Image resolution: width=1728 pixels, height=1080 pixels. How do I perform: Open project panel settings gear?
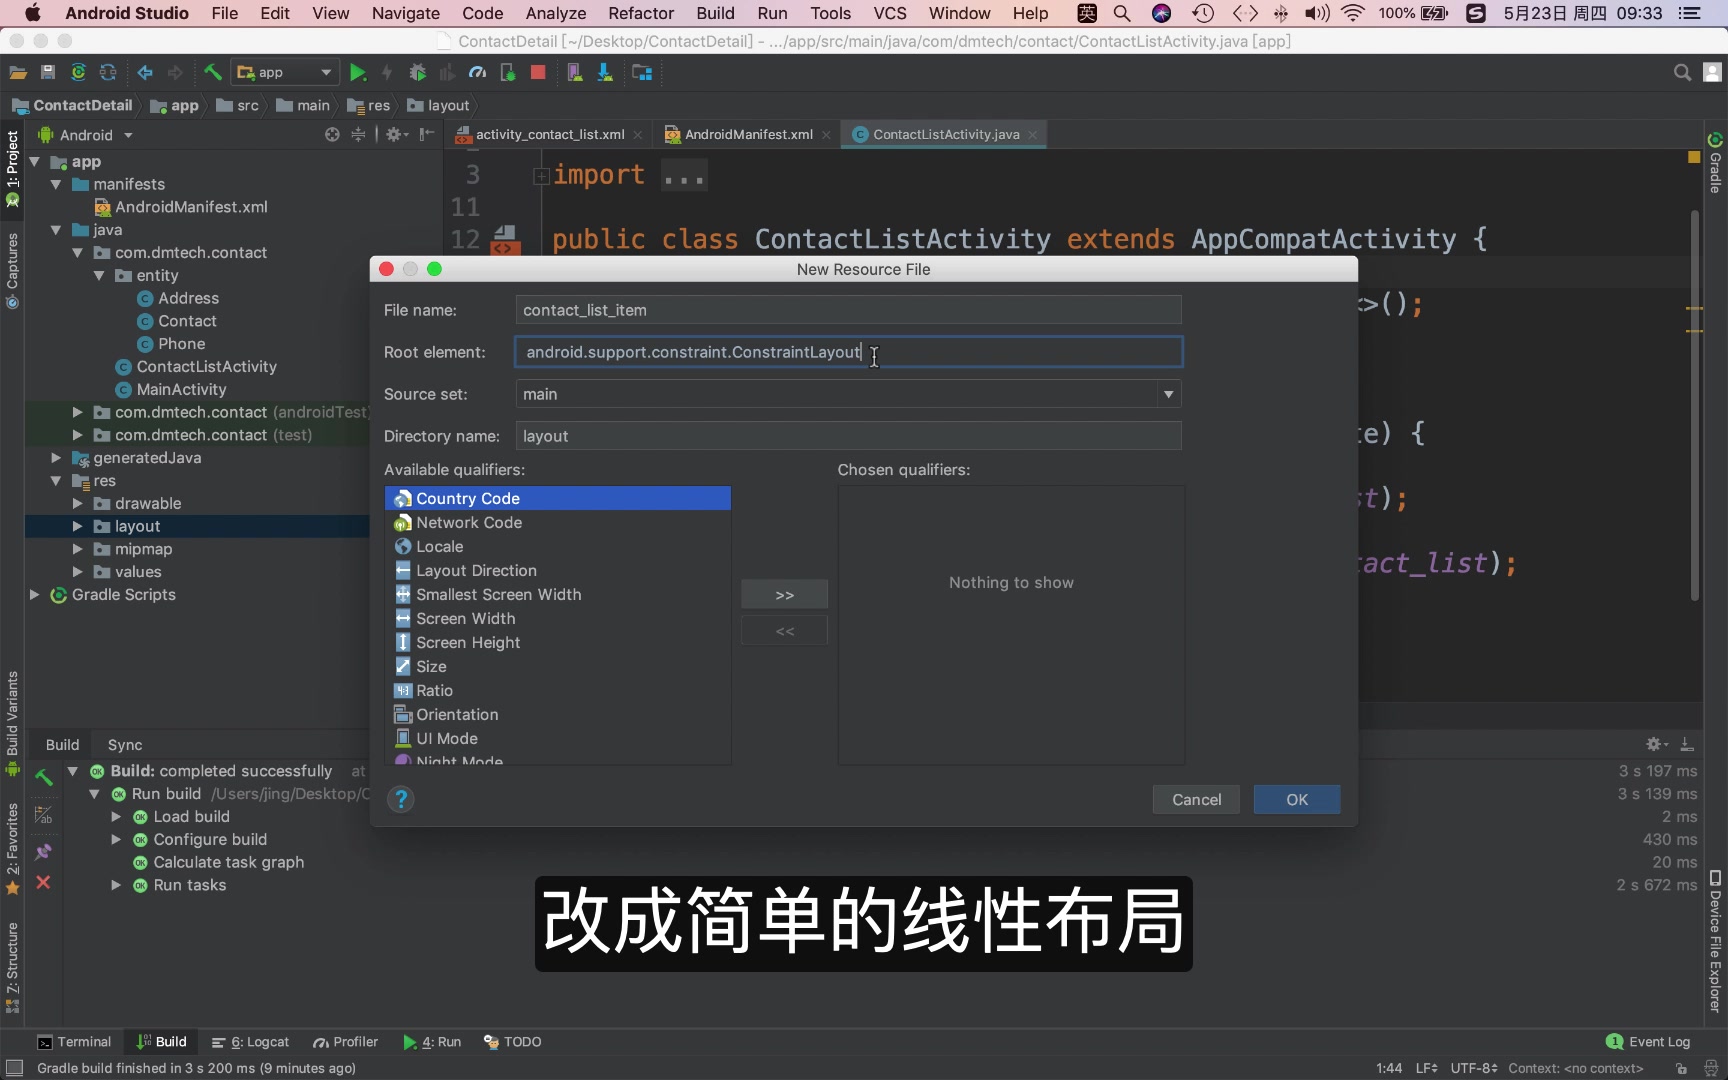coord(396,134)
